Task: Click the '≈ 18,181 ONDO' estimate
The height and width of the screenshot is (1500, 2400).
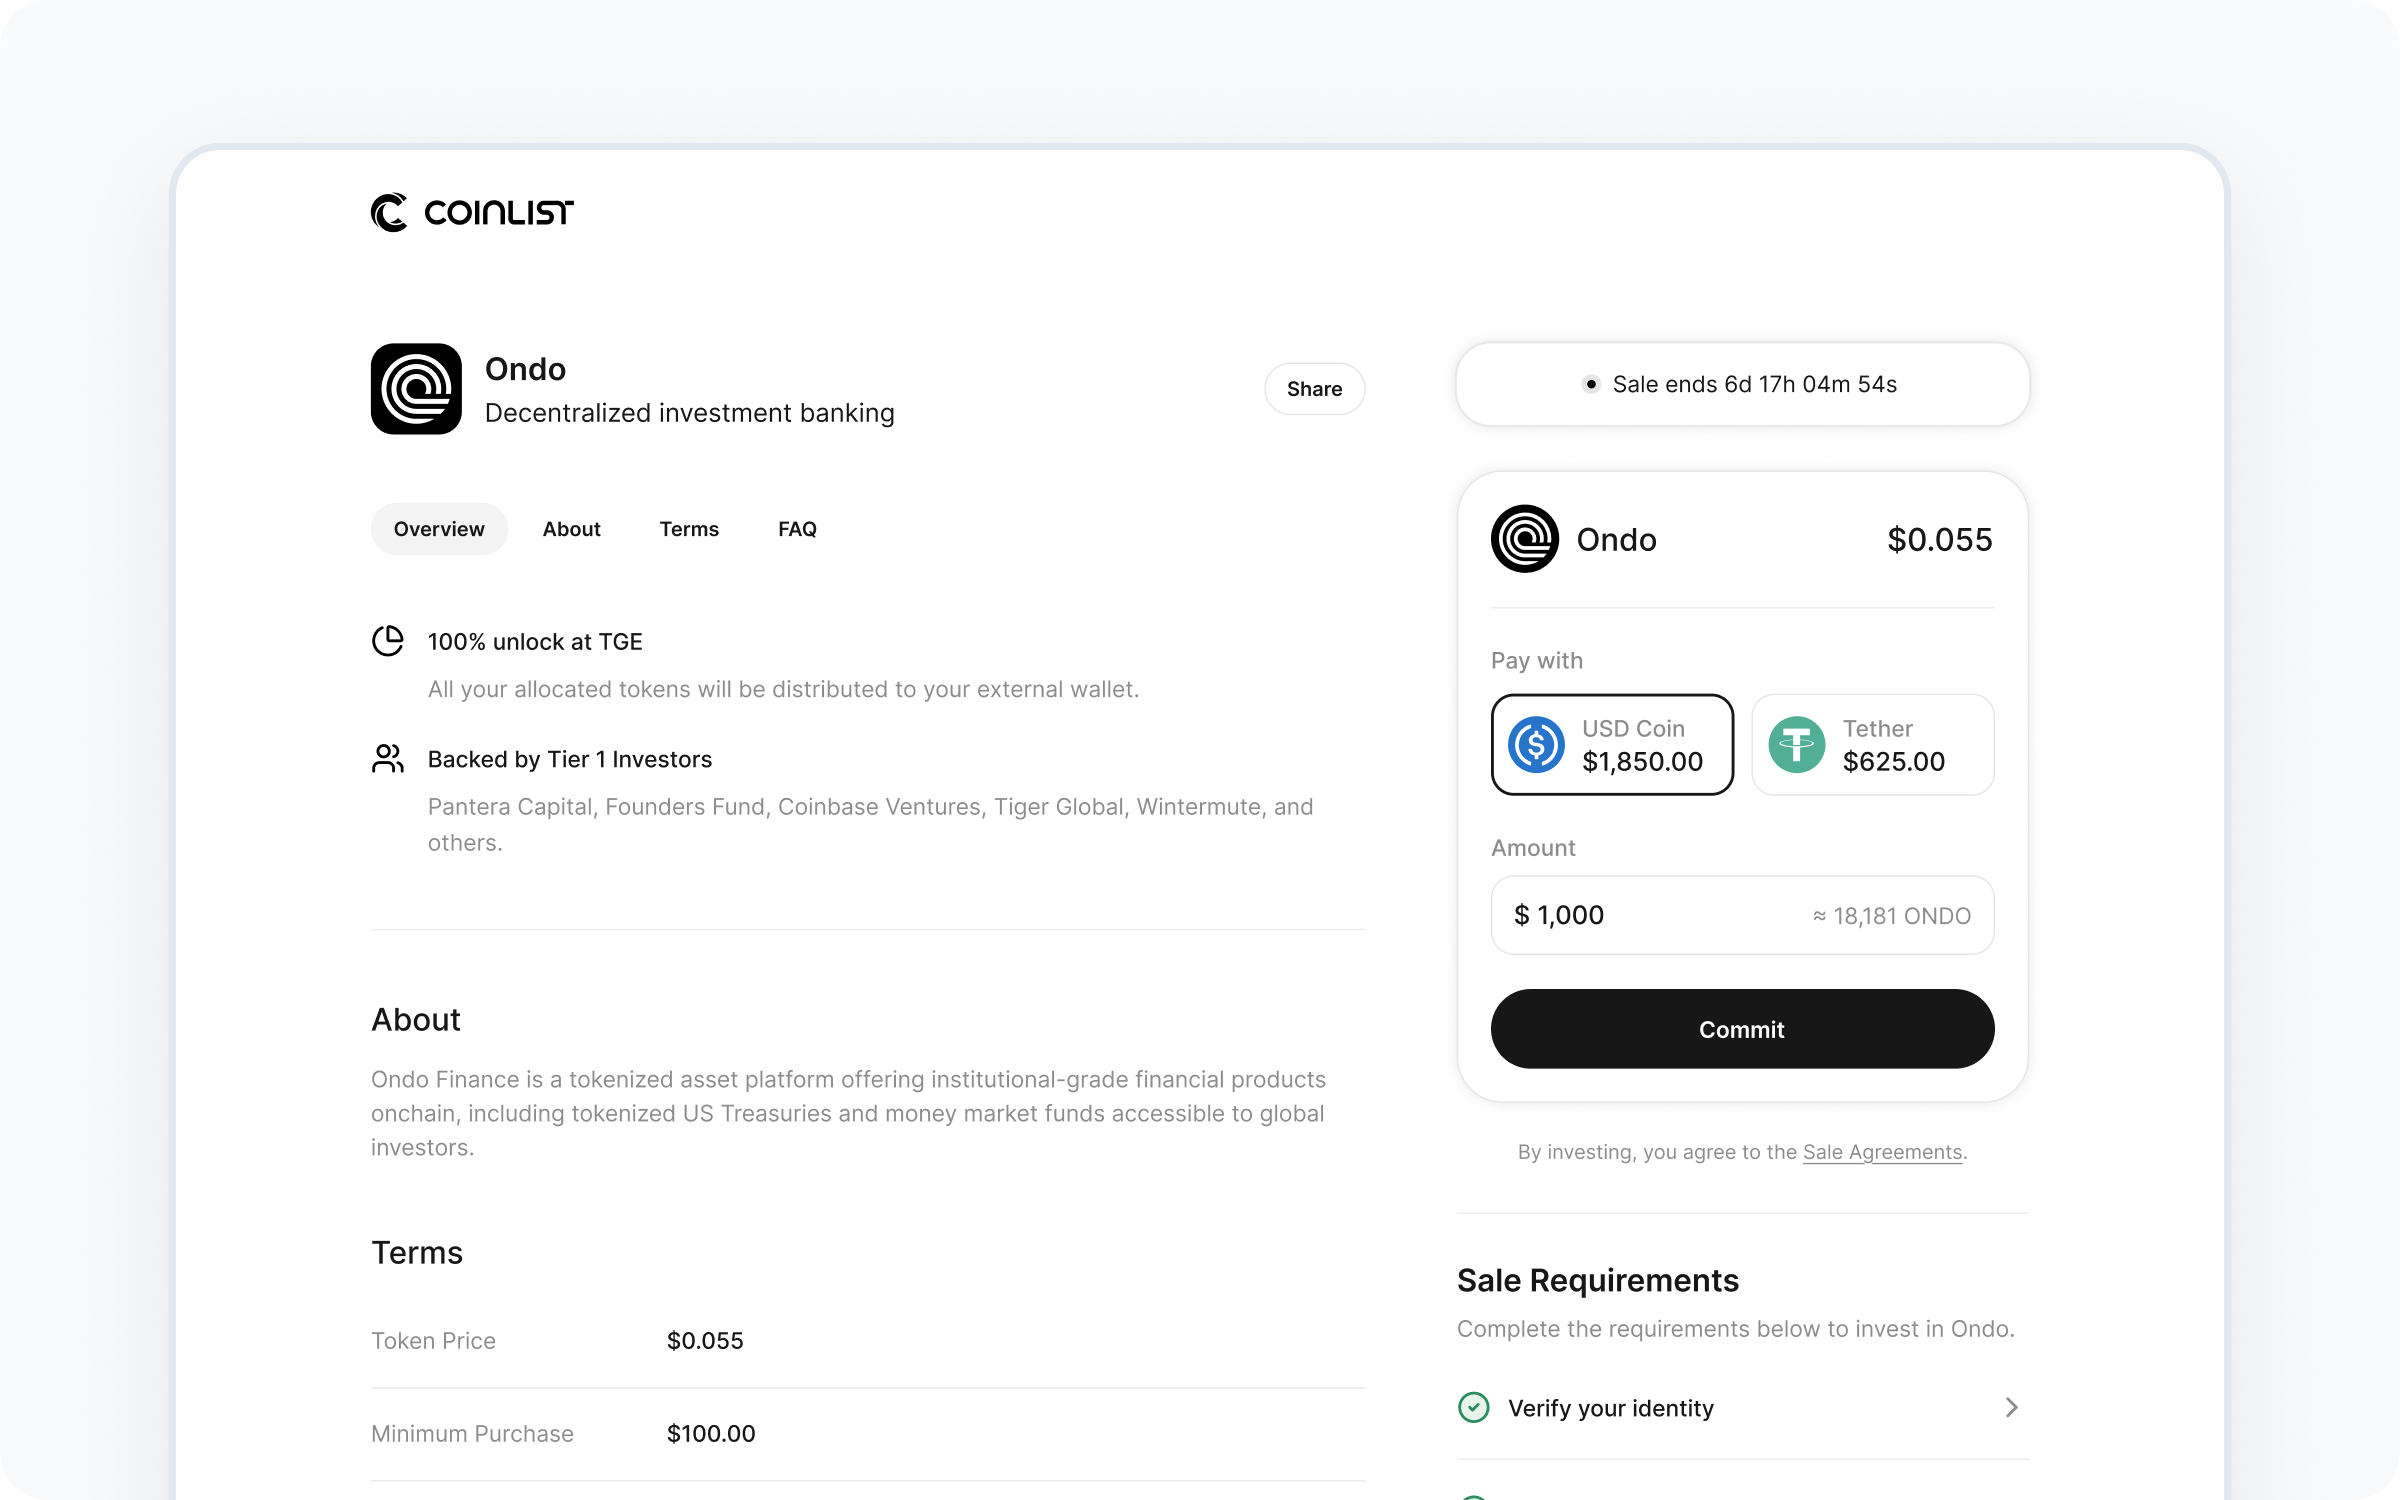Action: [1891, 916]
